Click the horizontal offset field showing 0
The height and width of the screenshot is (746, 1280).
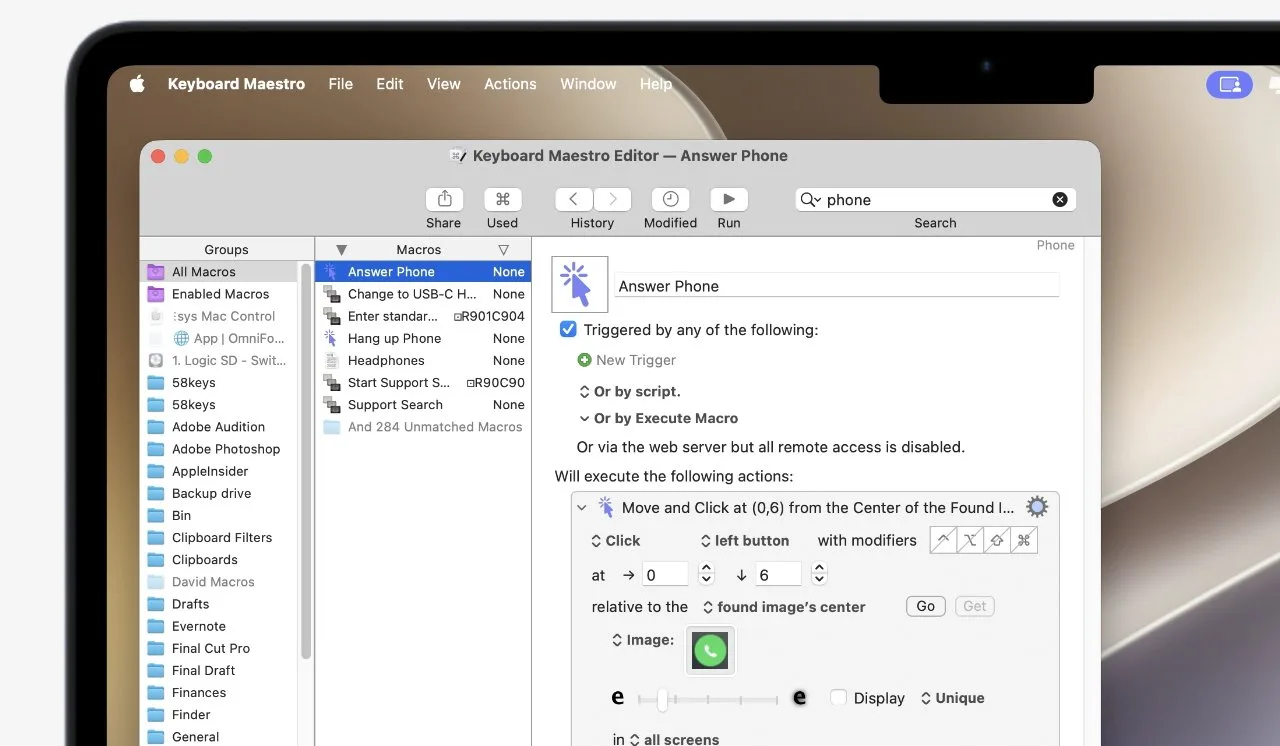coord(665,574)
